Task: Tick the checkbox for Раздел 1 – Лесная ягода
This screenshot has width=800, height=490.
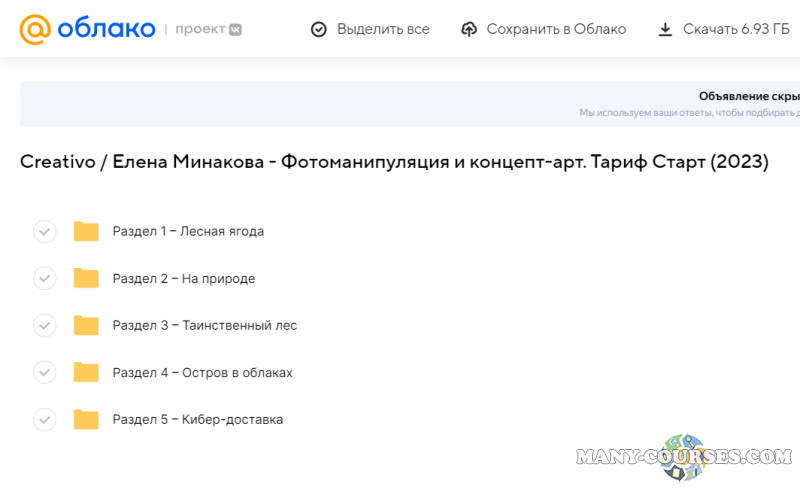Action: 45,232
